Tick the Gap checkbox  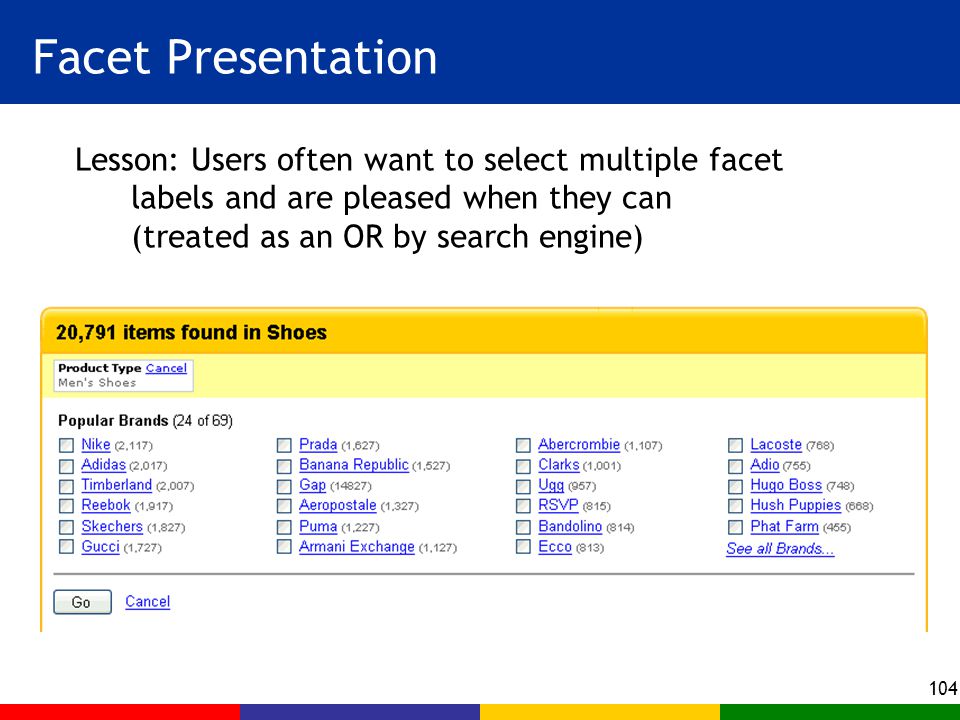pyautogui.click(x=284, y=486)
